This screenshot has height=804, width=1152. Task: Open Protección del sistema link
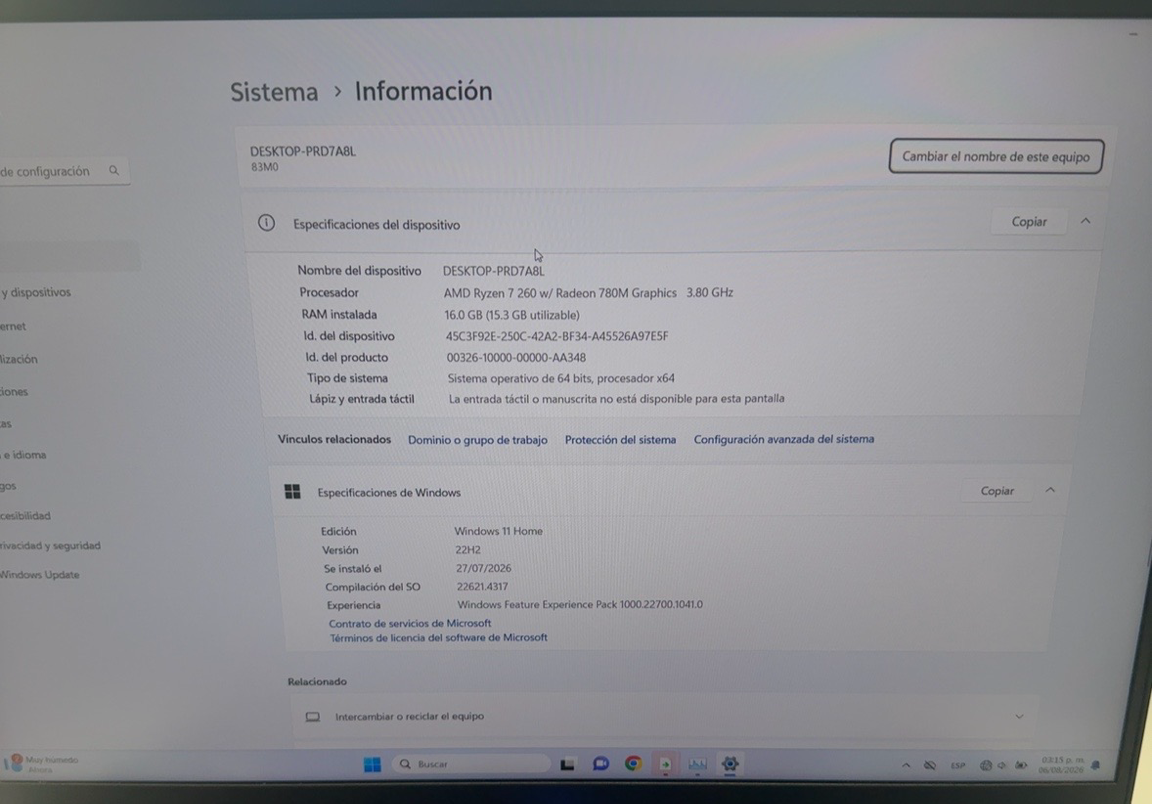click(x=620, y=439)
